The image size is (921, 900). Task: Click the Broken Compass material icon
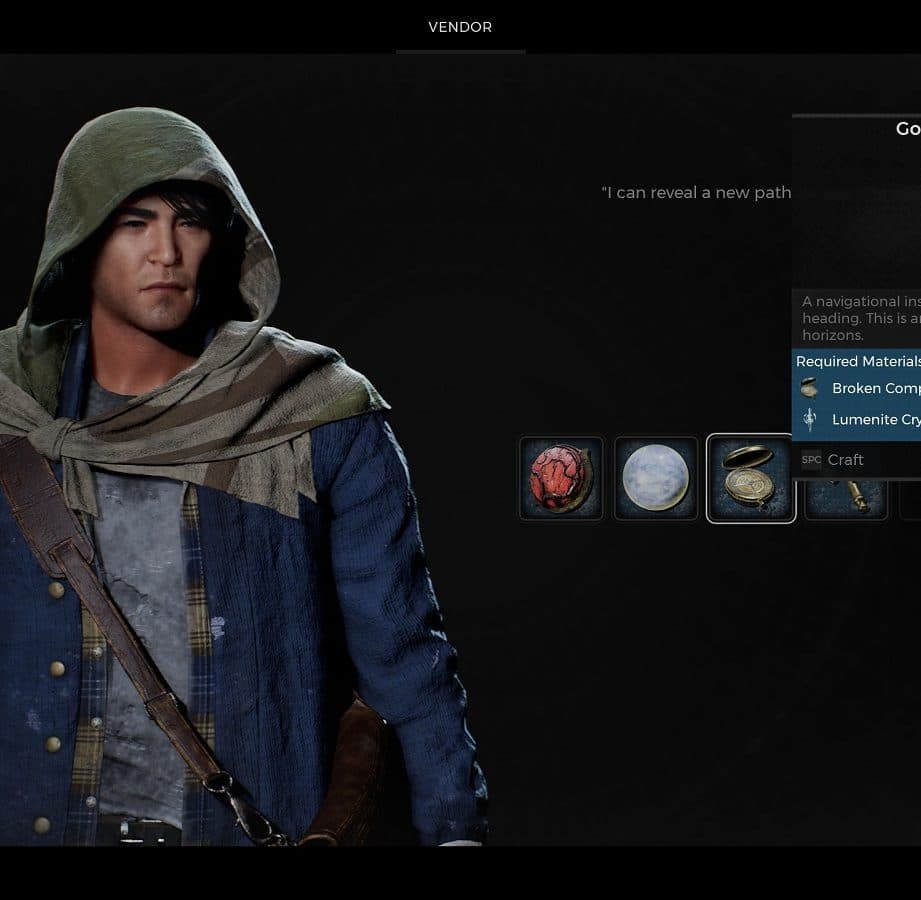(810, 388)
